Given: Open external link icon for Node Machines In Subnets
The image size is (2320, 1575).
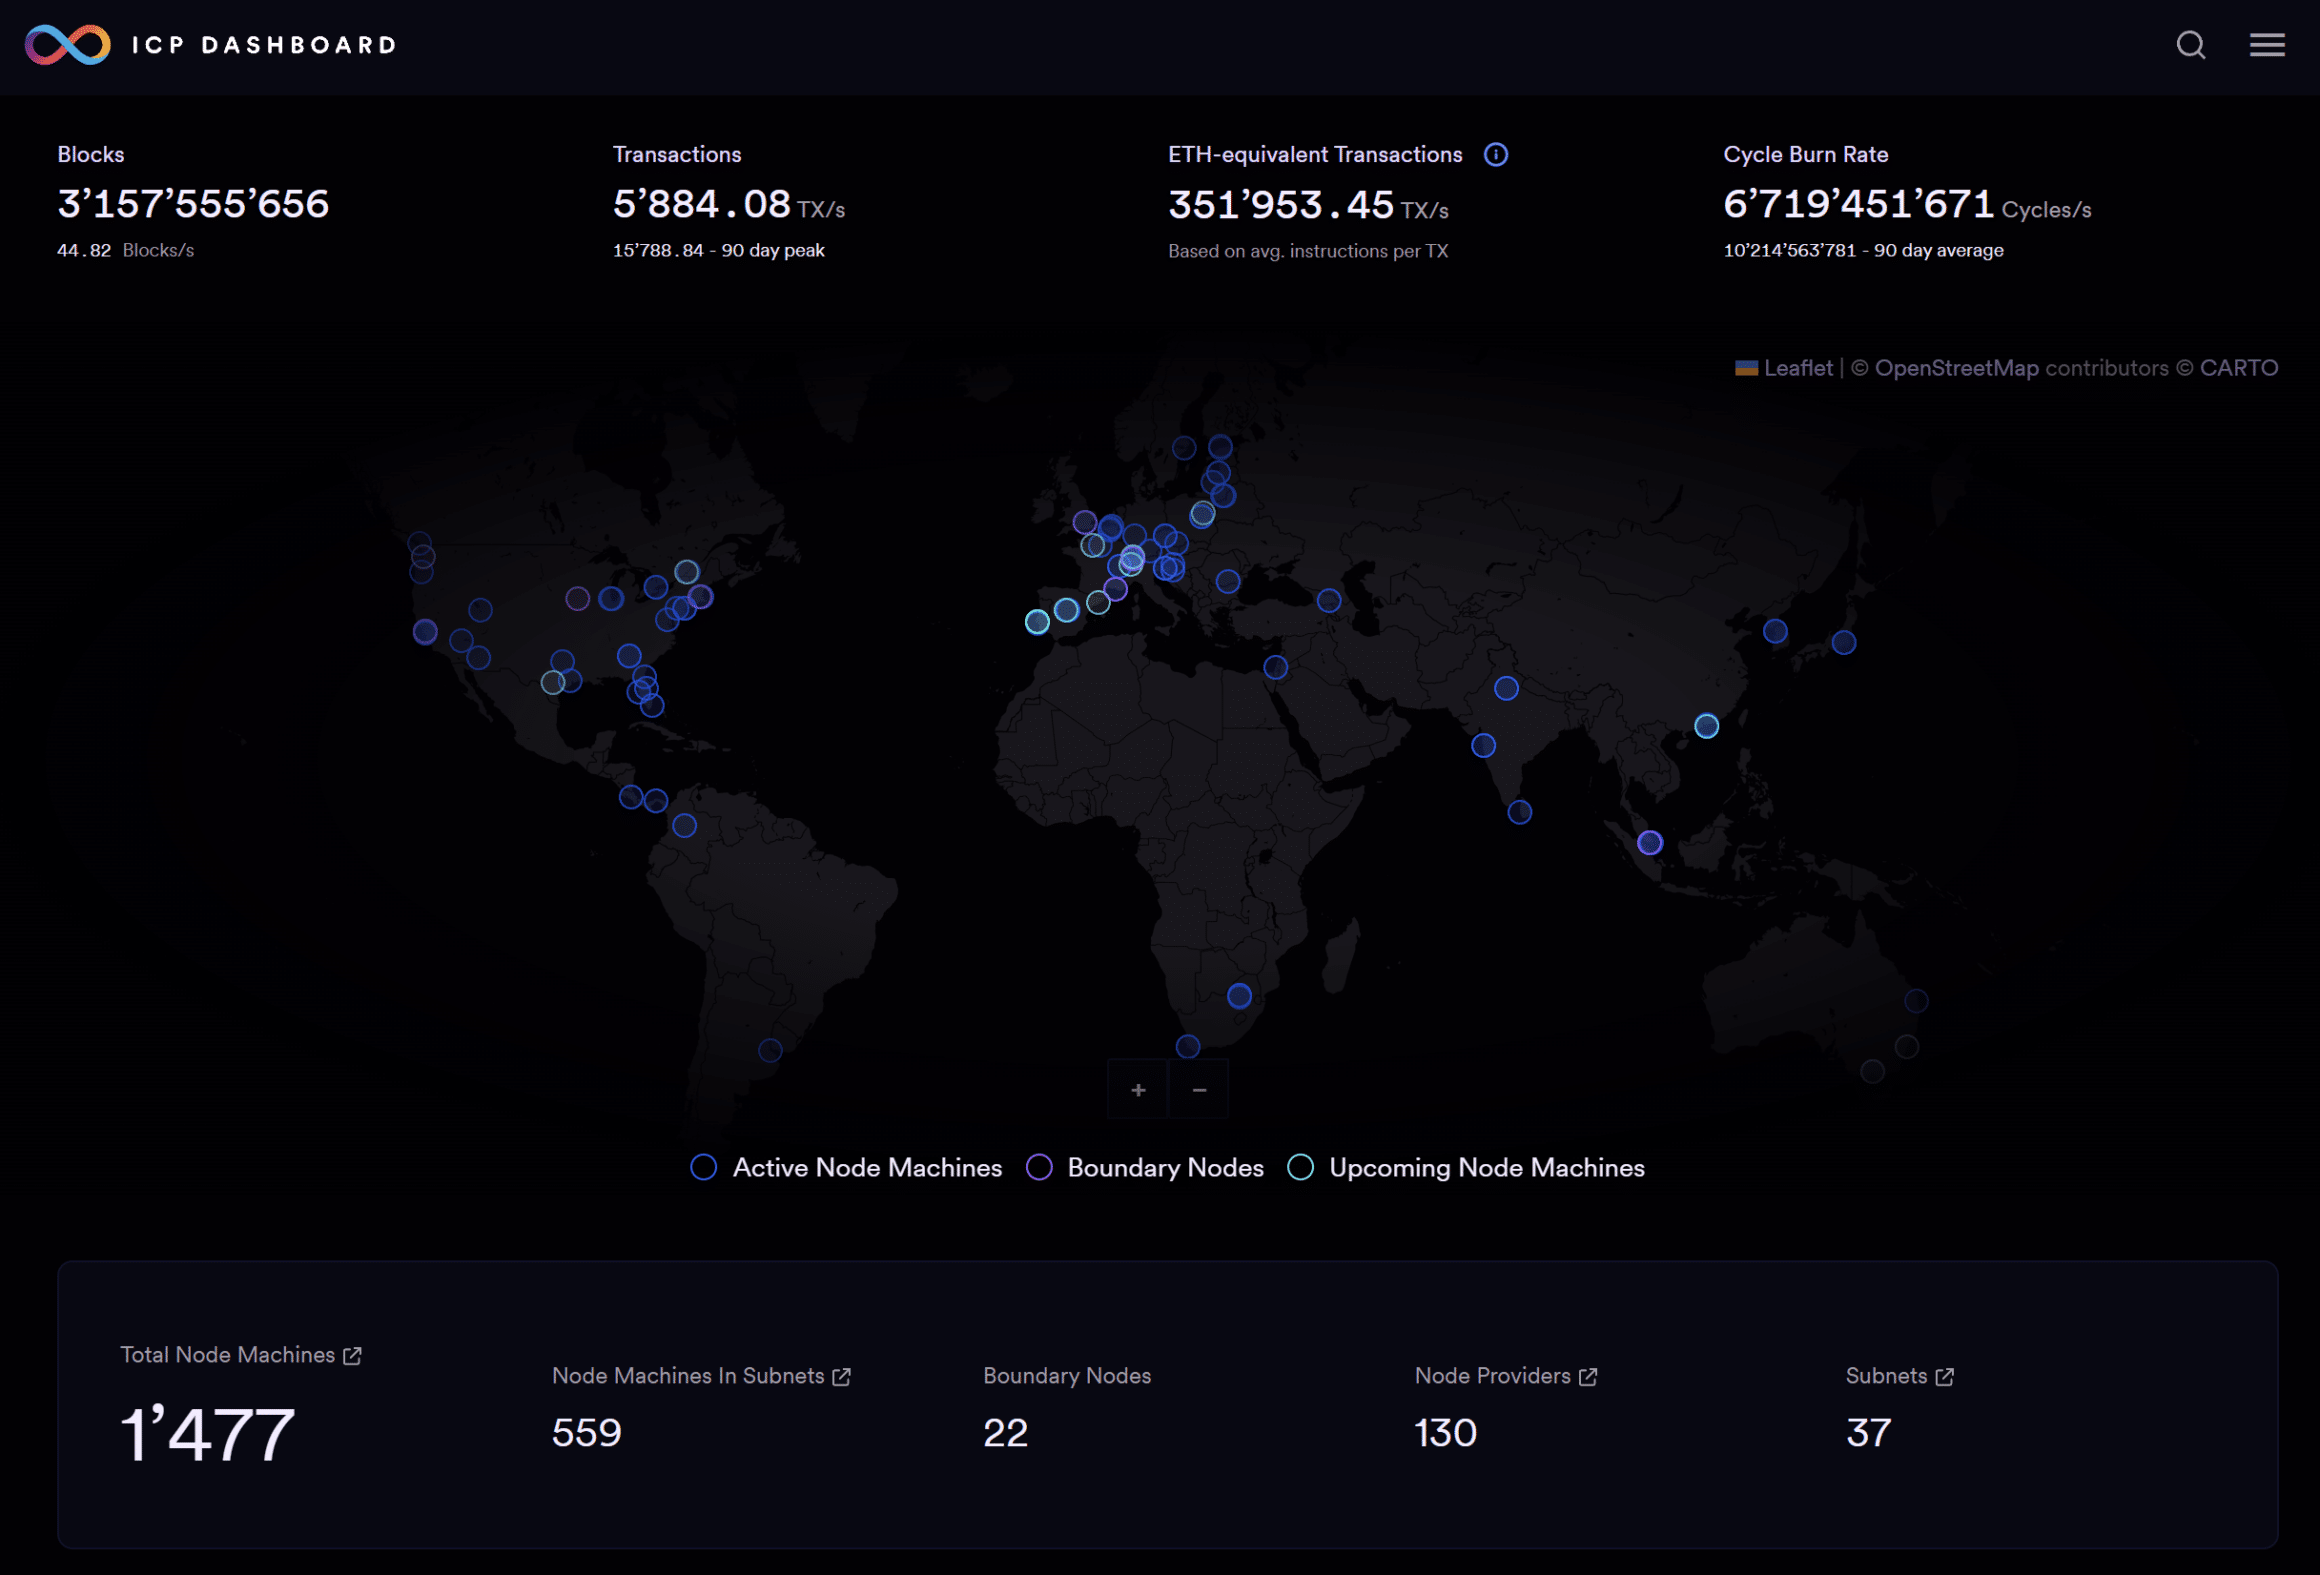Looking at the screenshot, I should tap(841, 1377).
